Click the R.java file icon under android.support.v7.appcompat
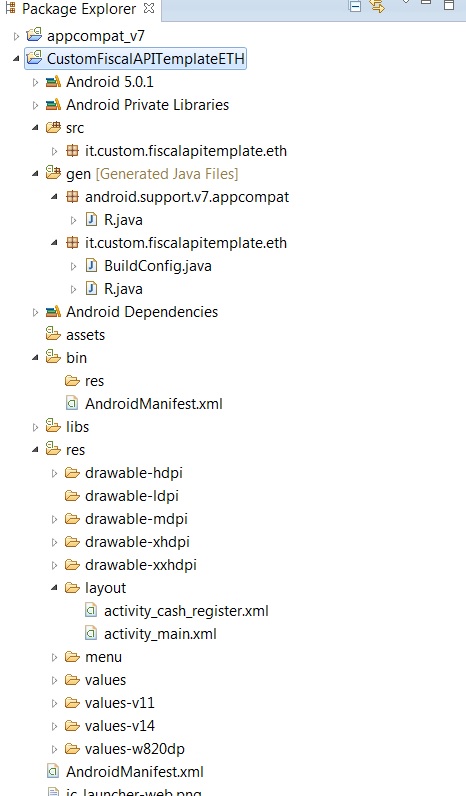This screenshot has height=796, width=466. (91, 220)
